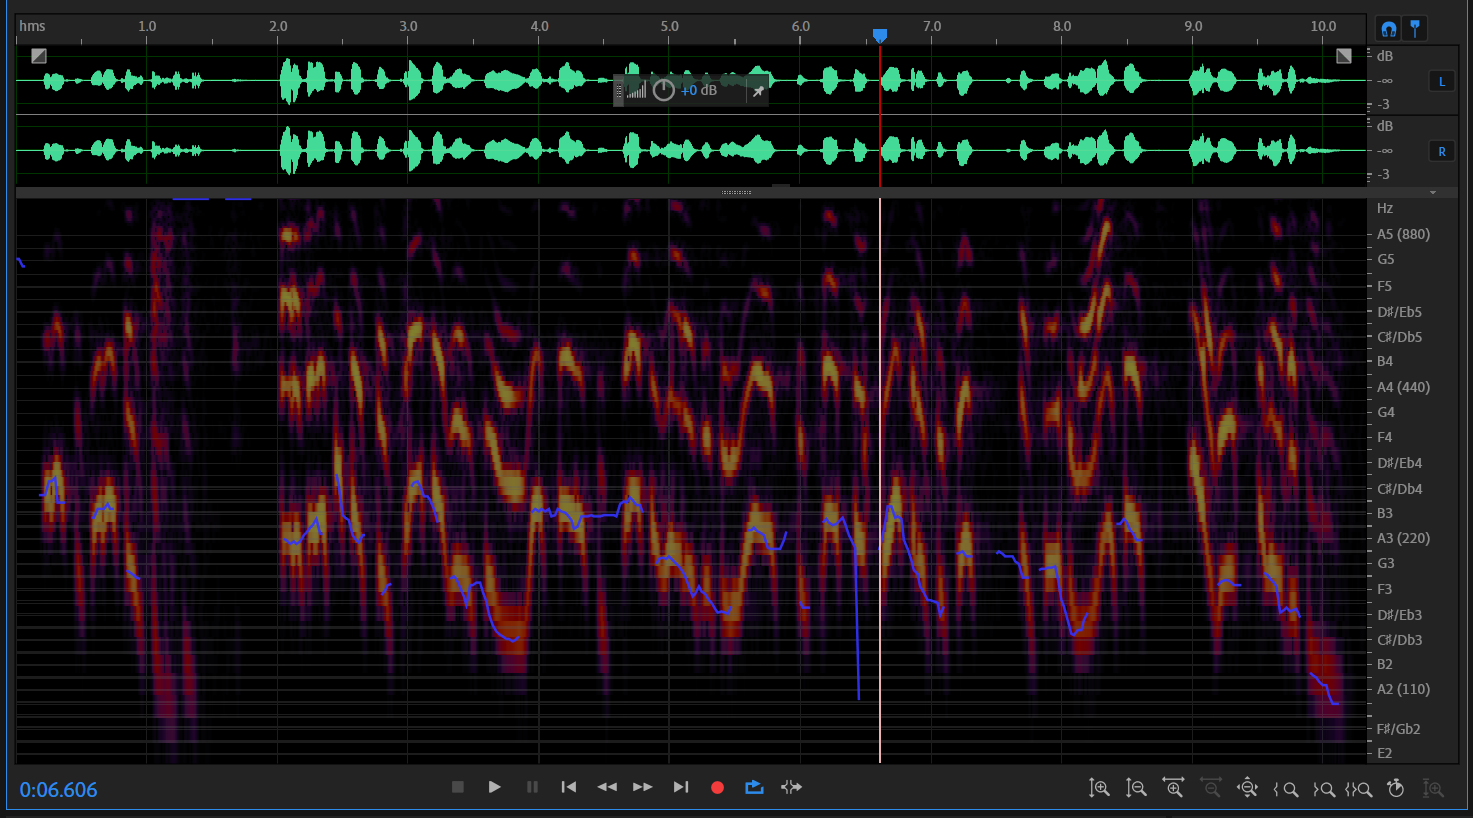Click the left channel dB scale label
This screenshot has width=1473, height=818.
click(1385, 56)
